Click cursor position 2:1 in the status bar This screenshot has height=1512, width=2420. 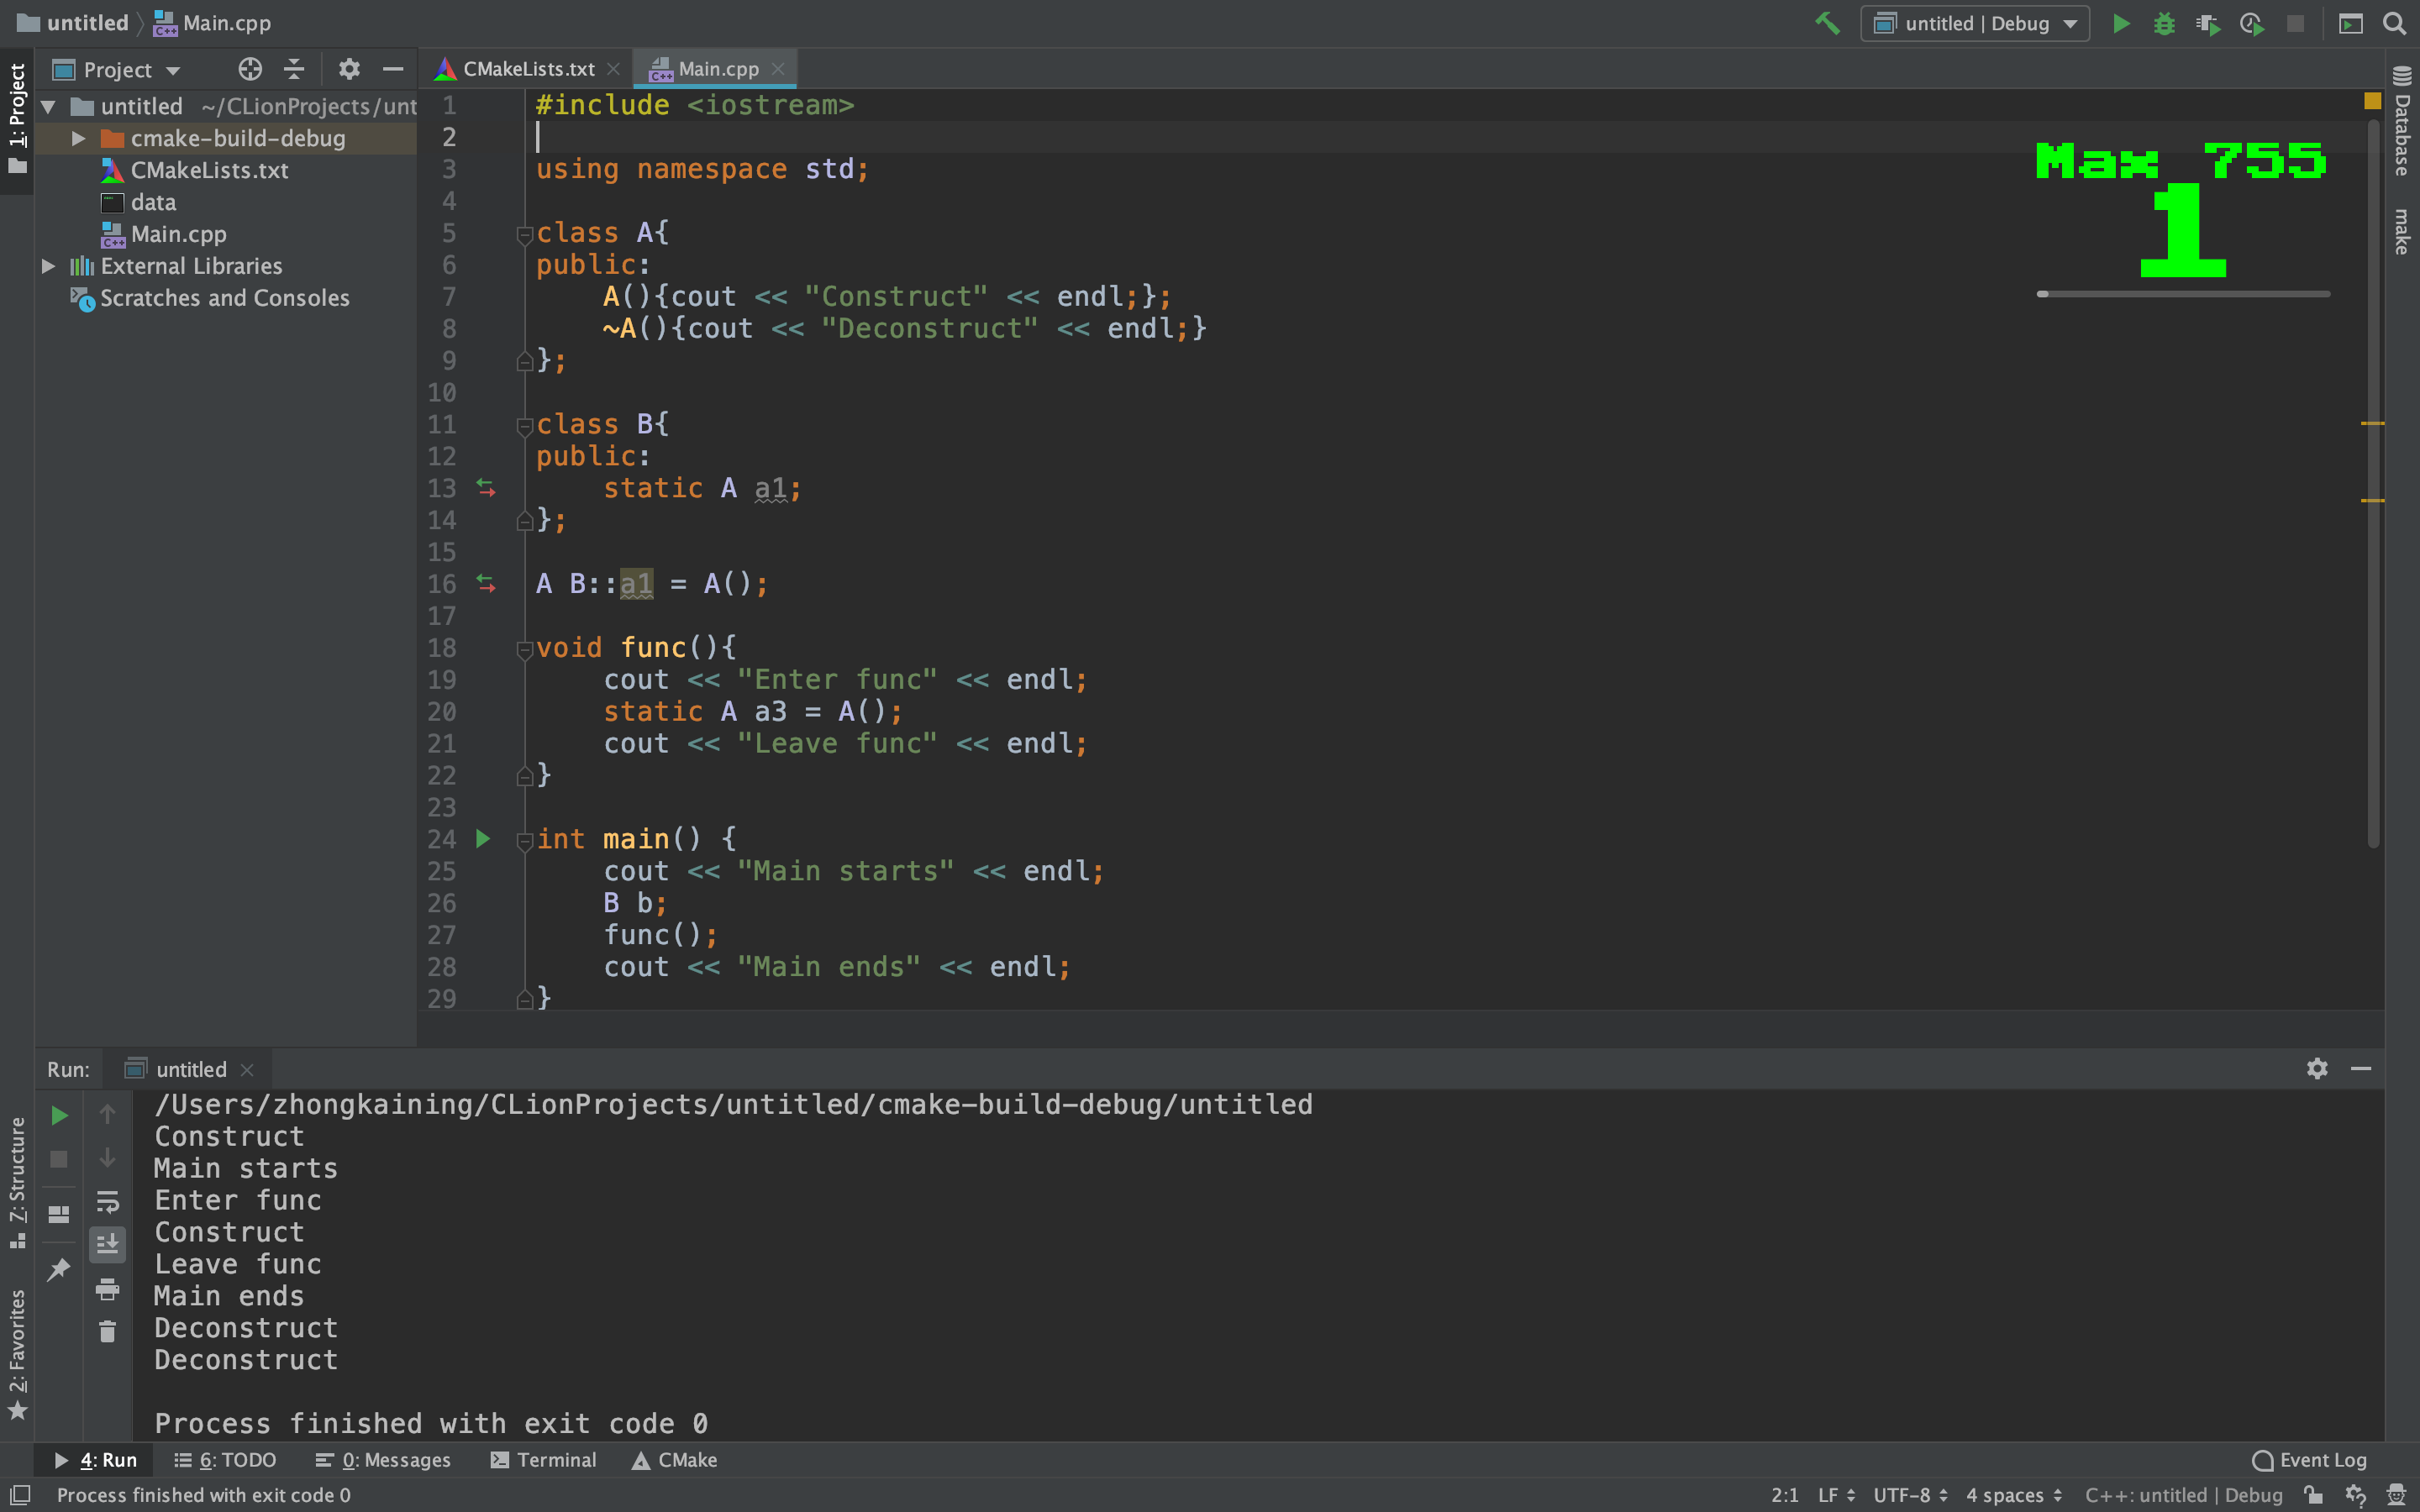tap(1785, 1495)
